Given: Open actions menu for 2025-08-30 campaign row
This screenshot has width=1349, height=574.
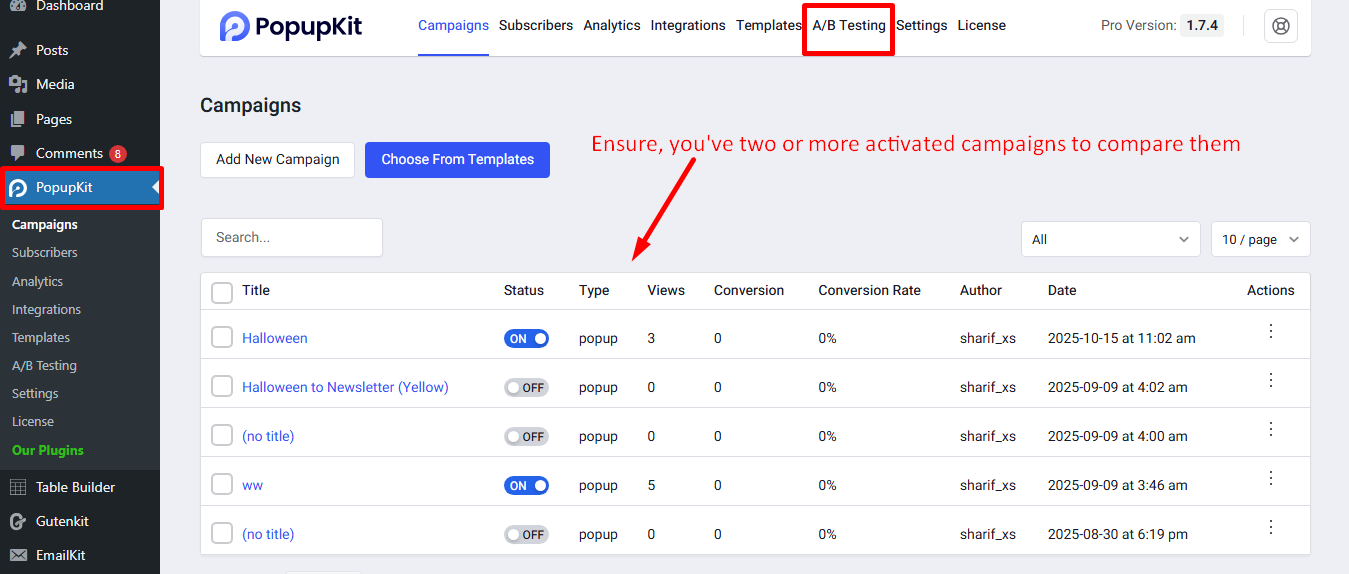Looking at the screenshot, I should [x=1271, y=527].
